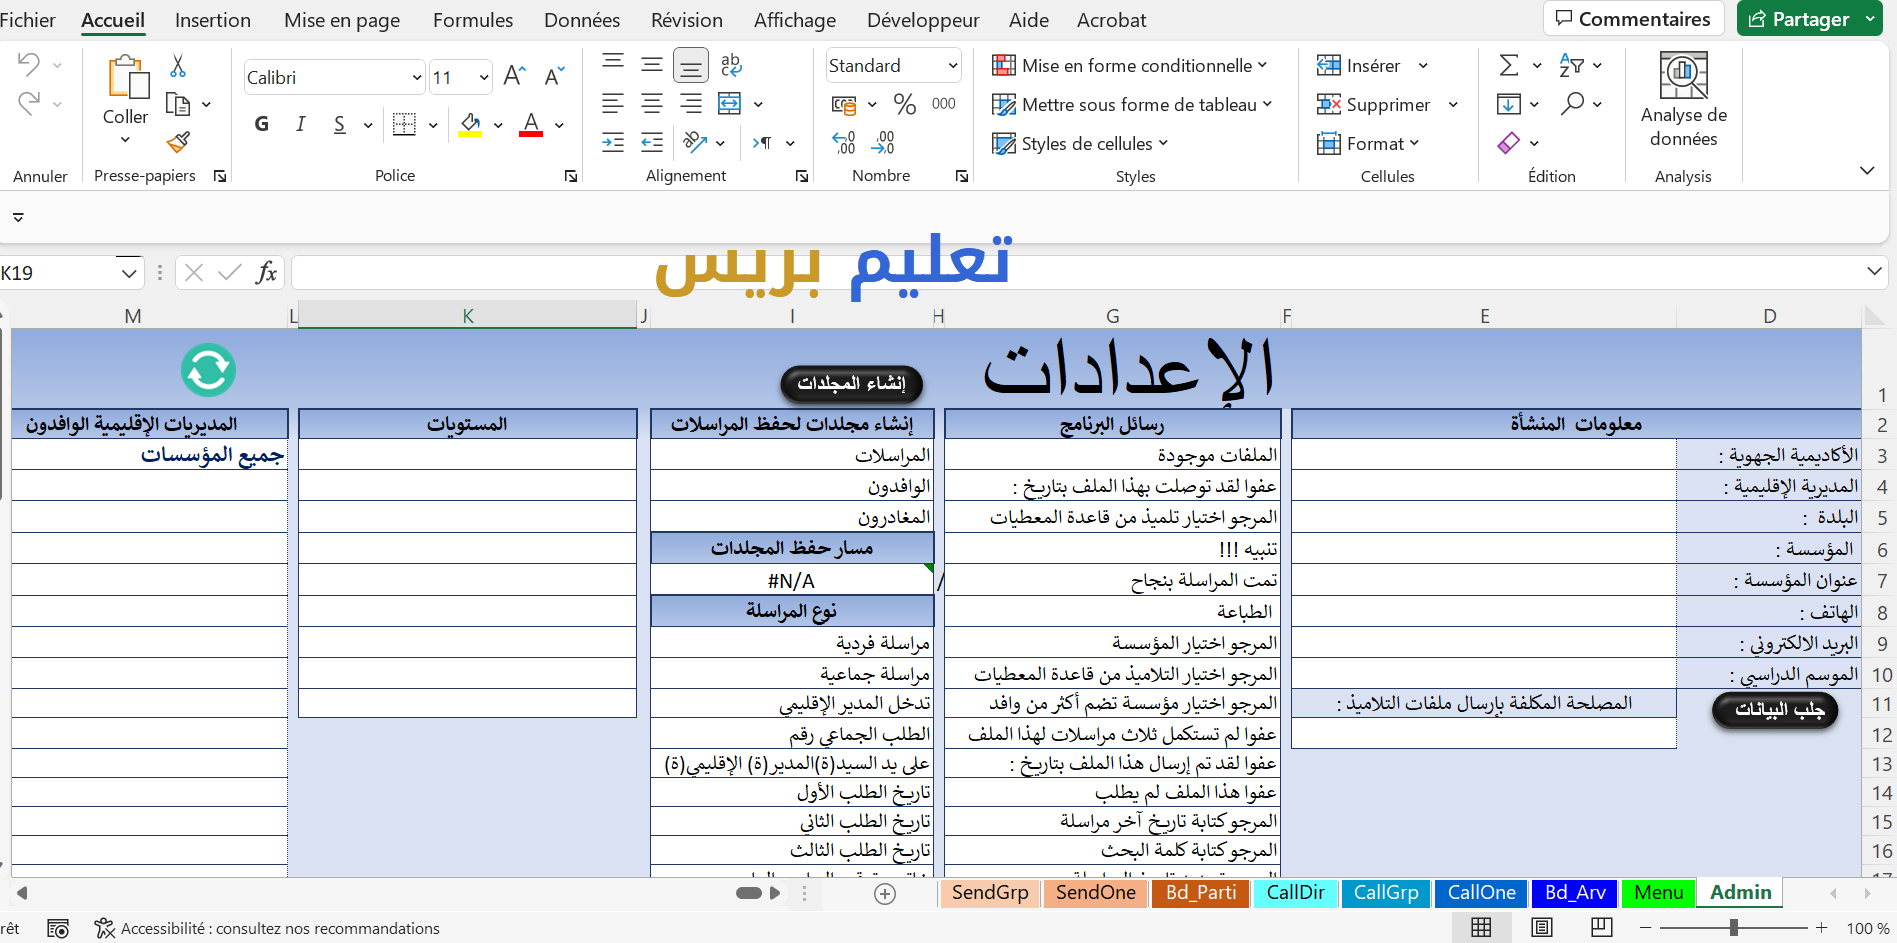Select the format painter brush icon

pos(178,142)
